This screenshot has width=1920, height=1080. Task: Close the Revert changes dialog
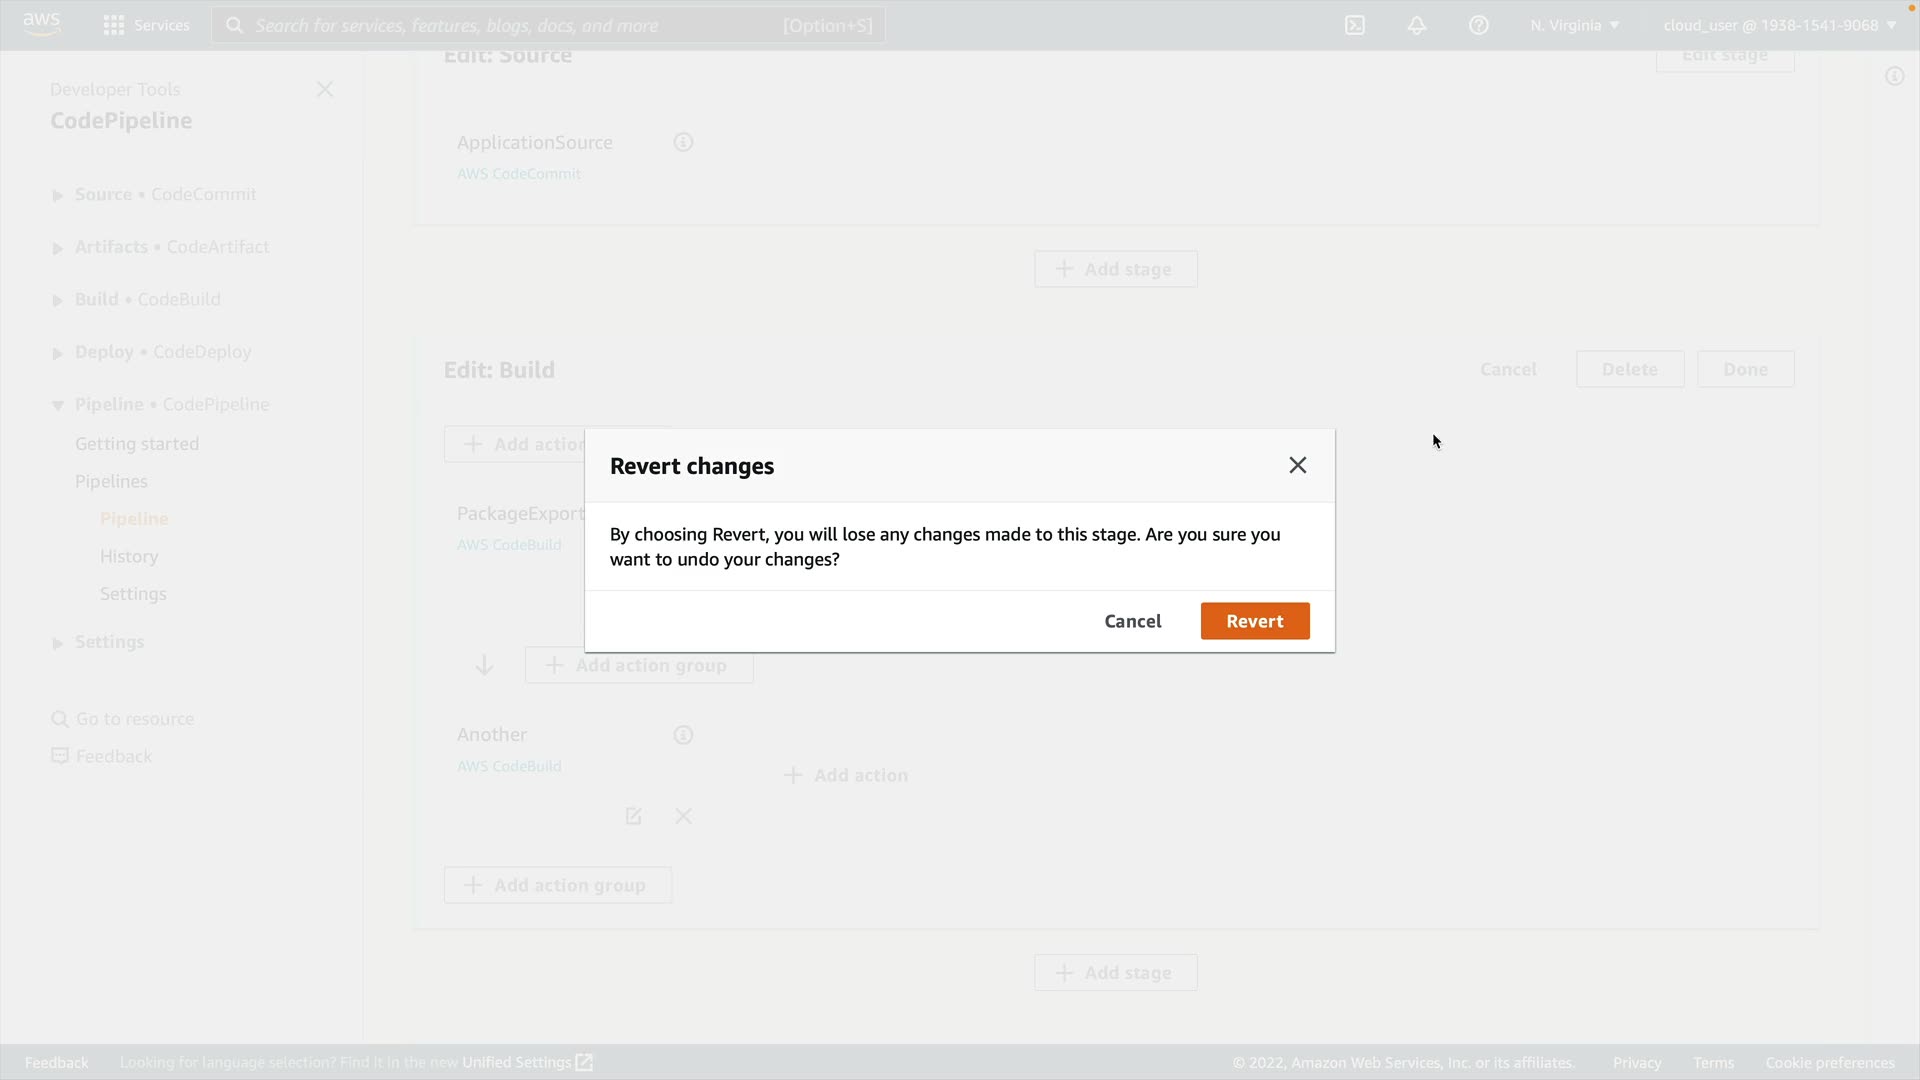pyautogui.click(x=1297, y=465)
